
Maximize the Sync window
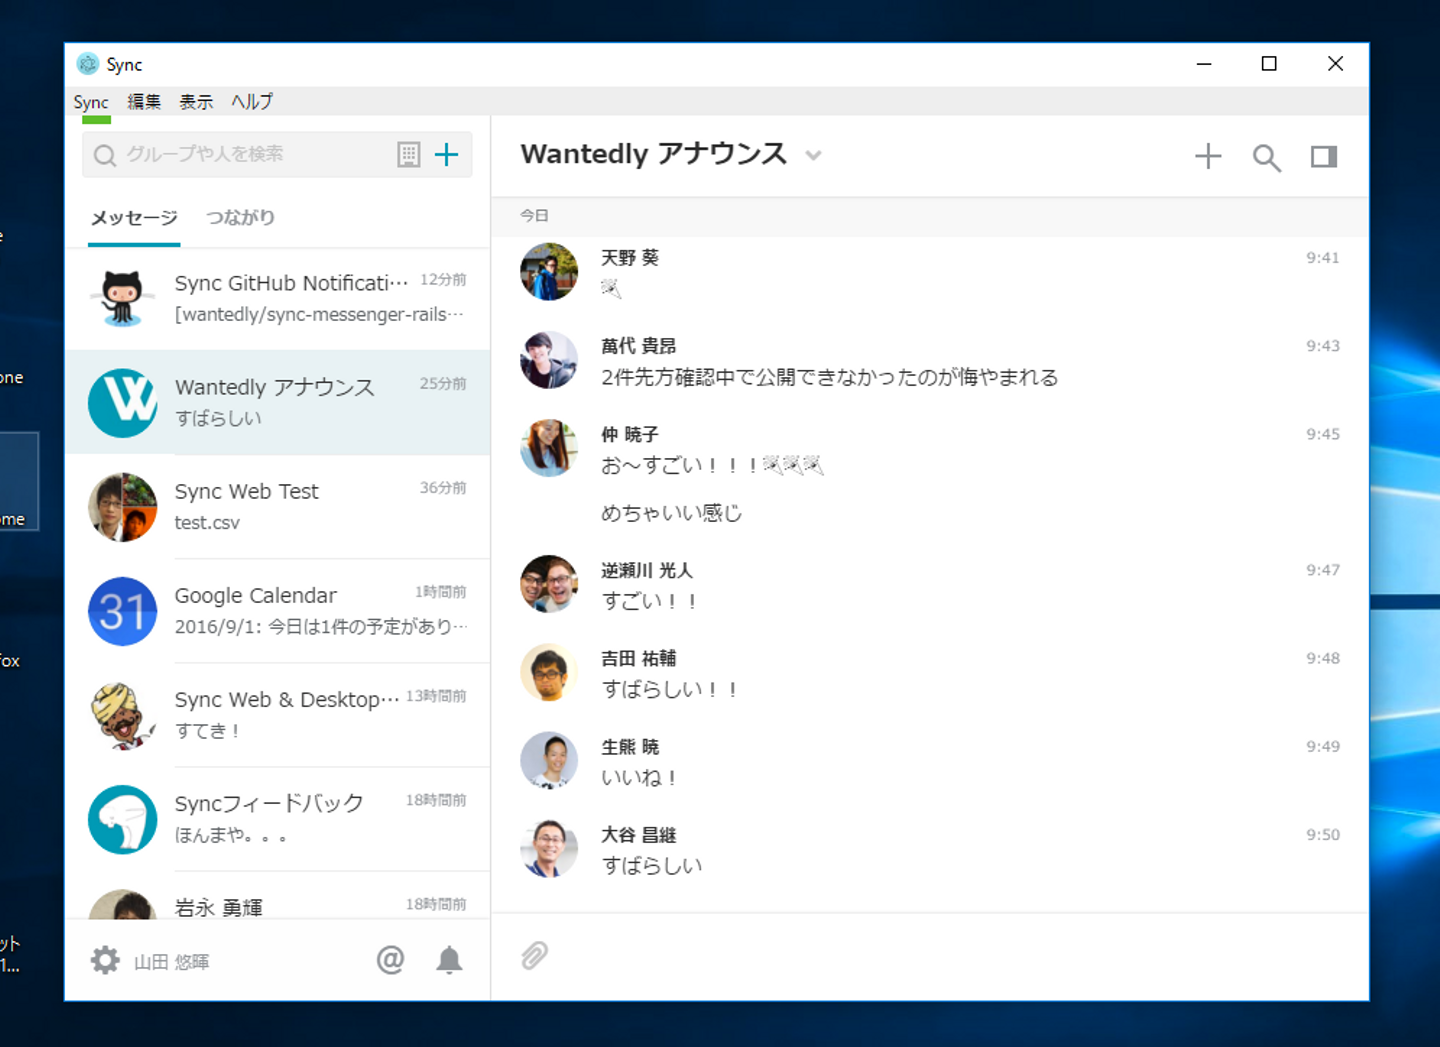pyautogui.click(x=1269, y=64)
